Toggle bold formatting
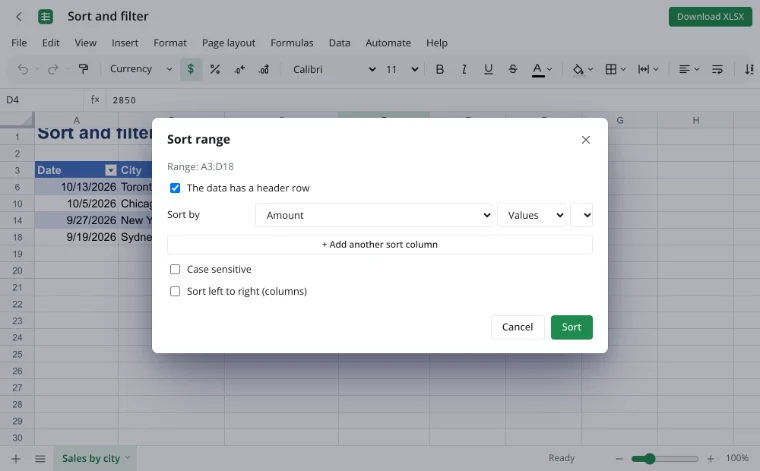Screen dimensions: 760x471 point(440,69)
